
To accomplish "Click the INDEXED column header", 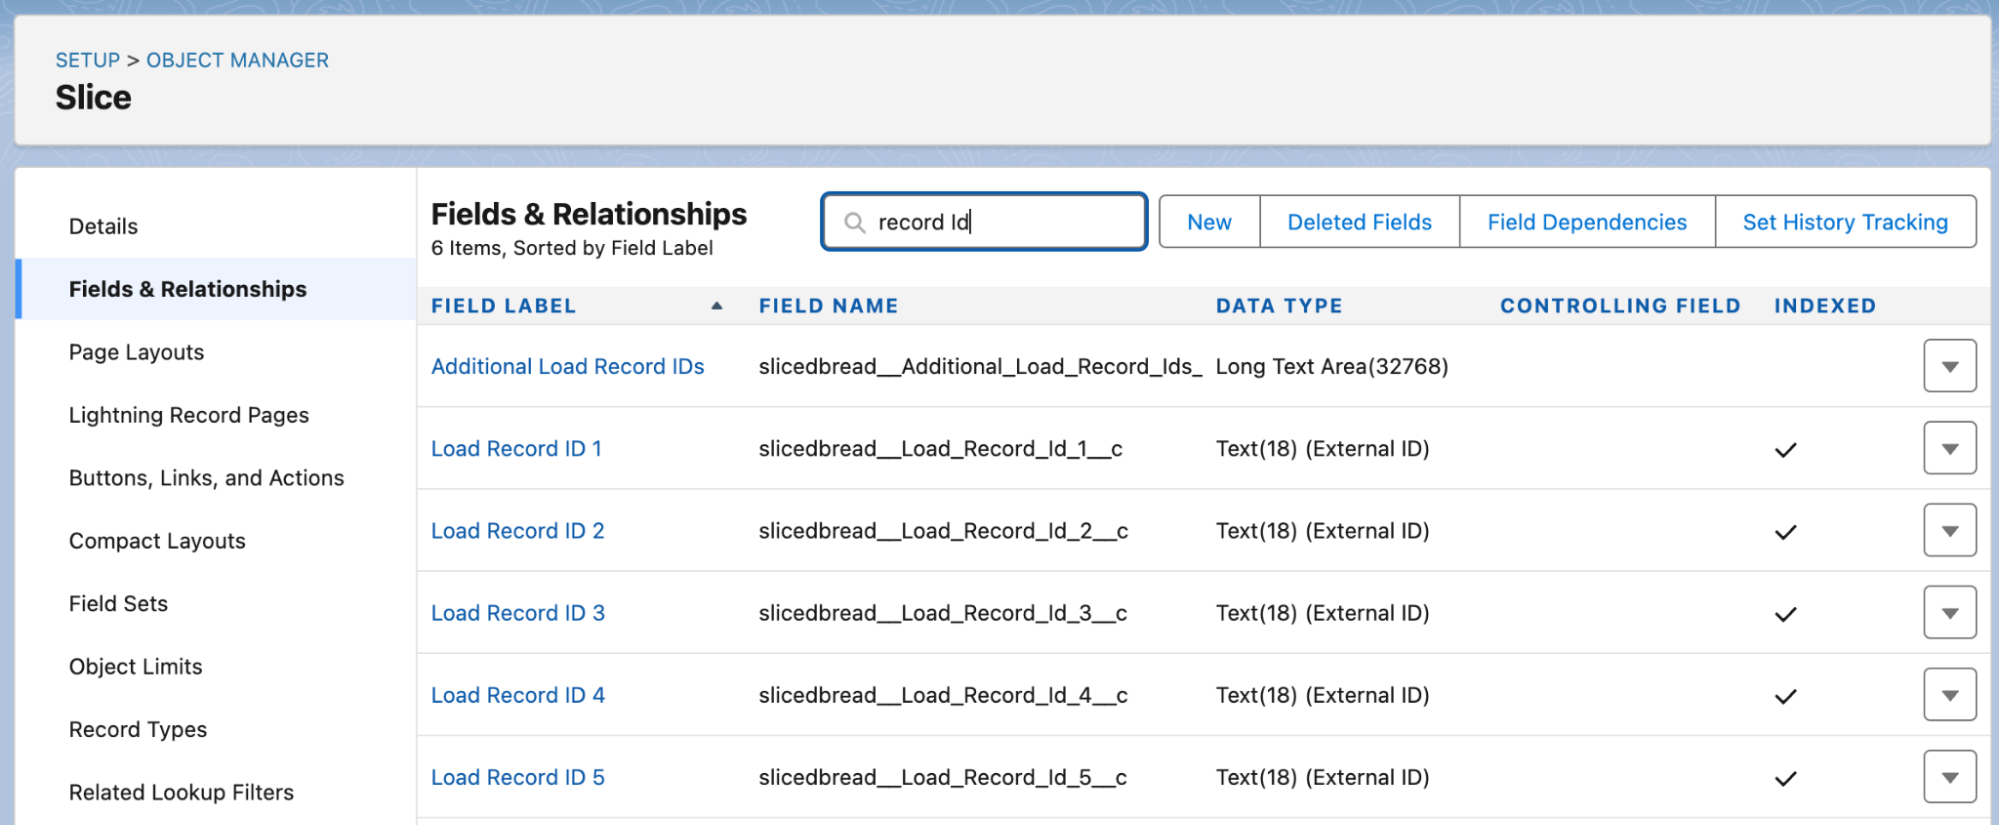I will coord(1825,306).
